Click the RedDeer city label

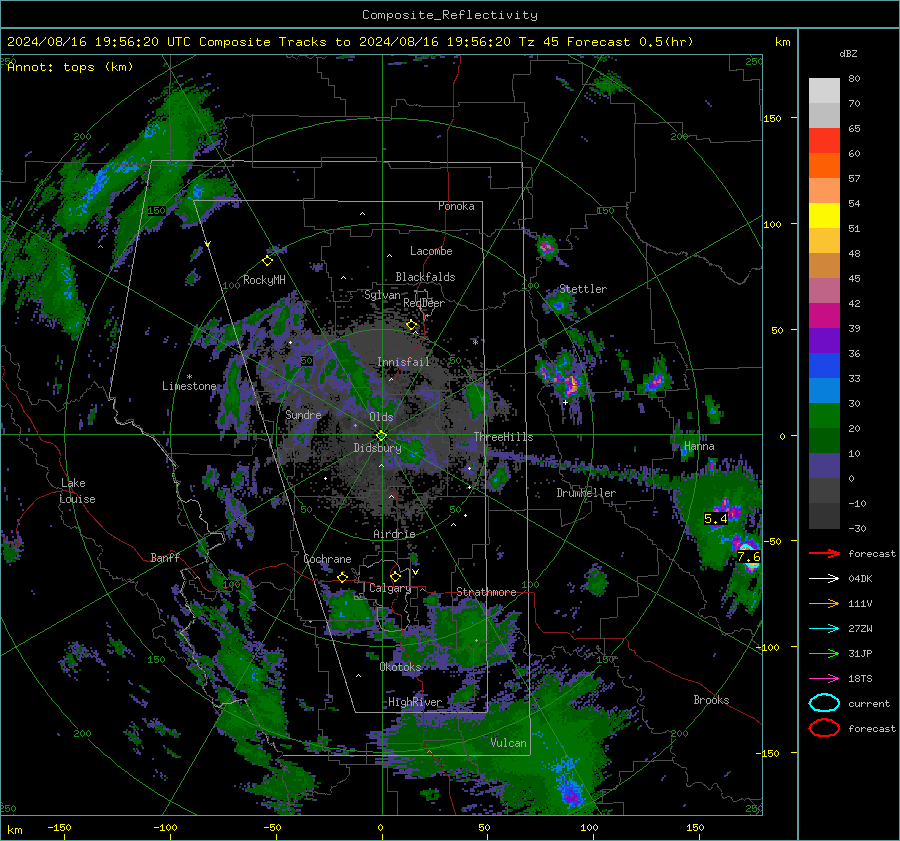click(424, 303)
